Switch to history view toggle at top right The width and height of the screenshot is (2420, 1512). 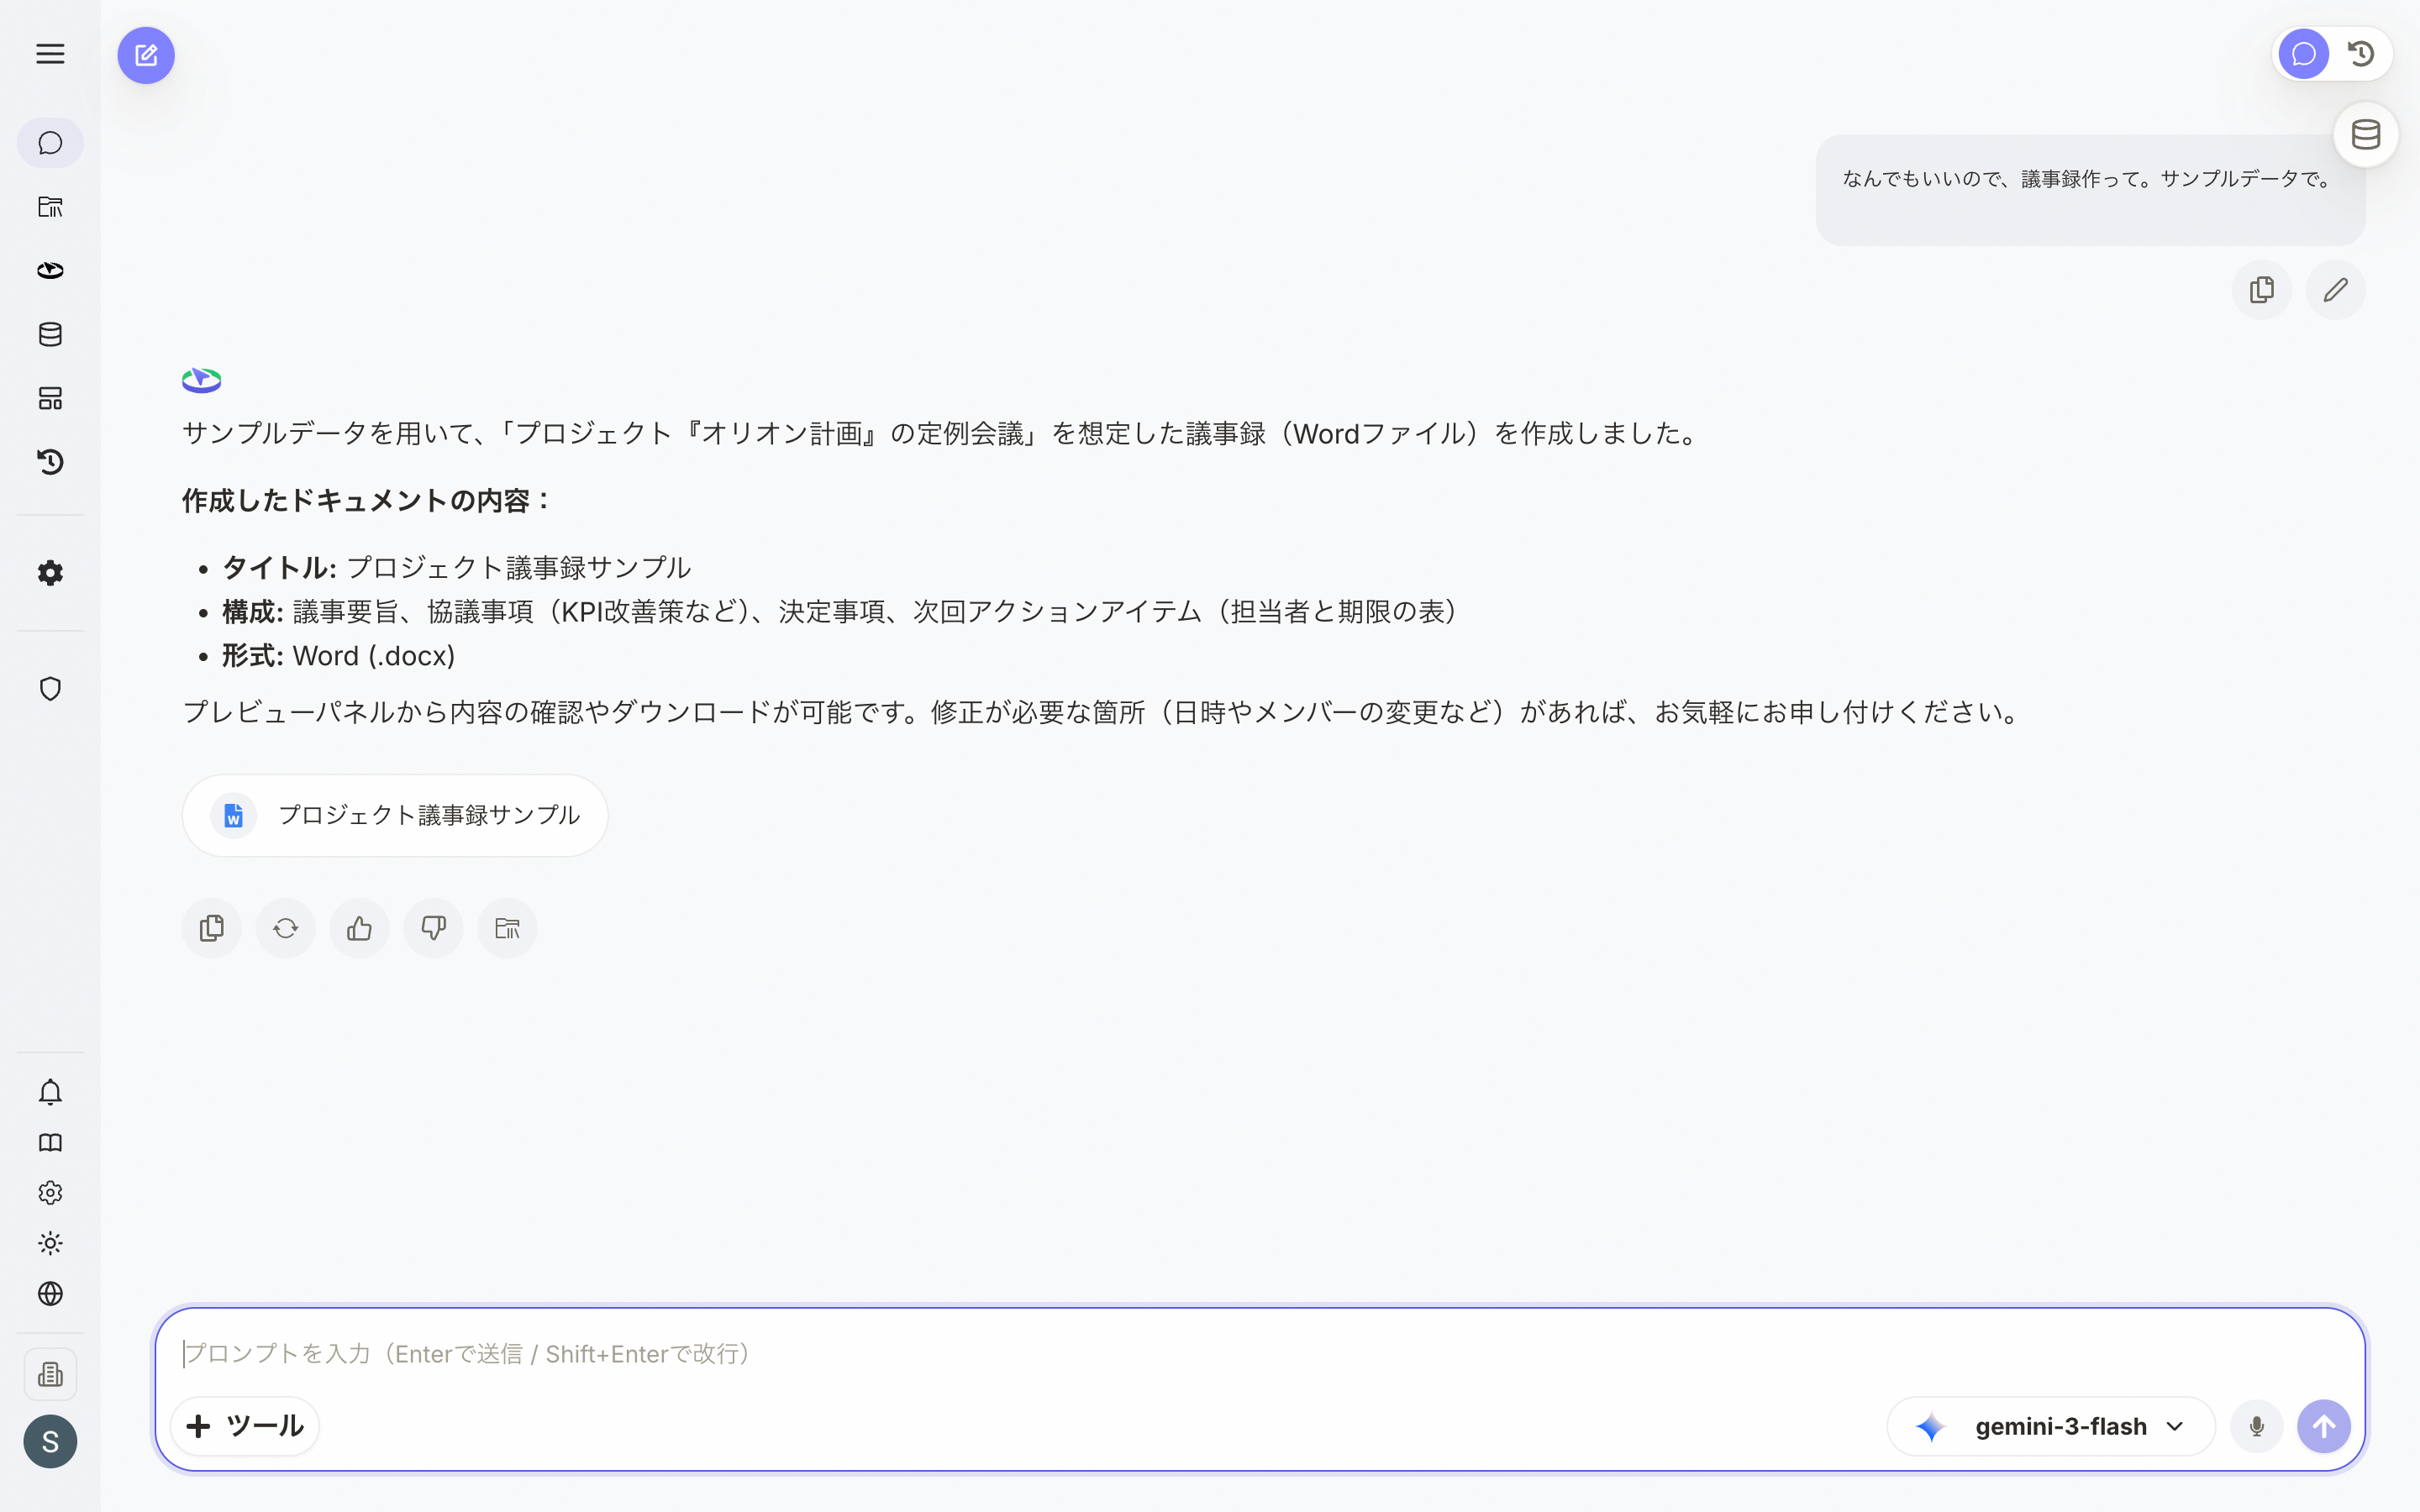[x=2362, y=54]
